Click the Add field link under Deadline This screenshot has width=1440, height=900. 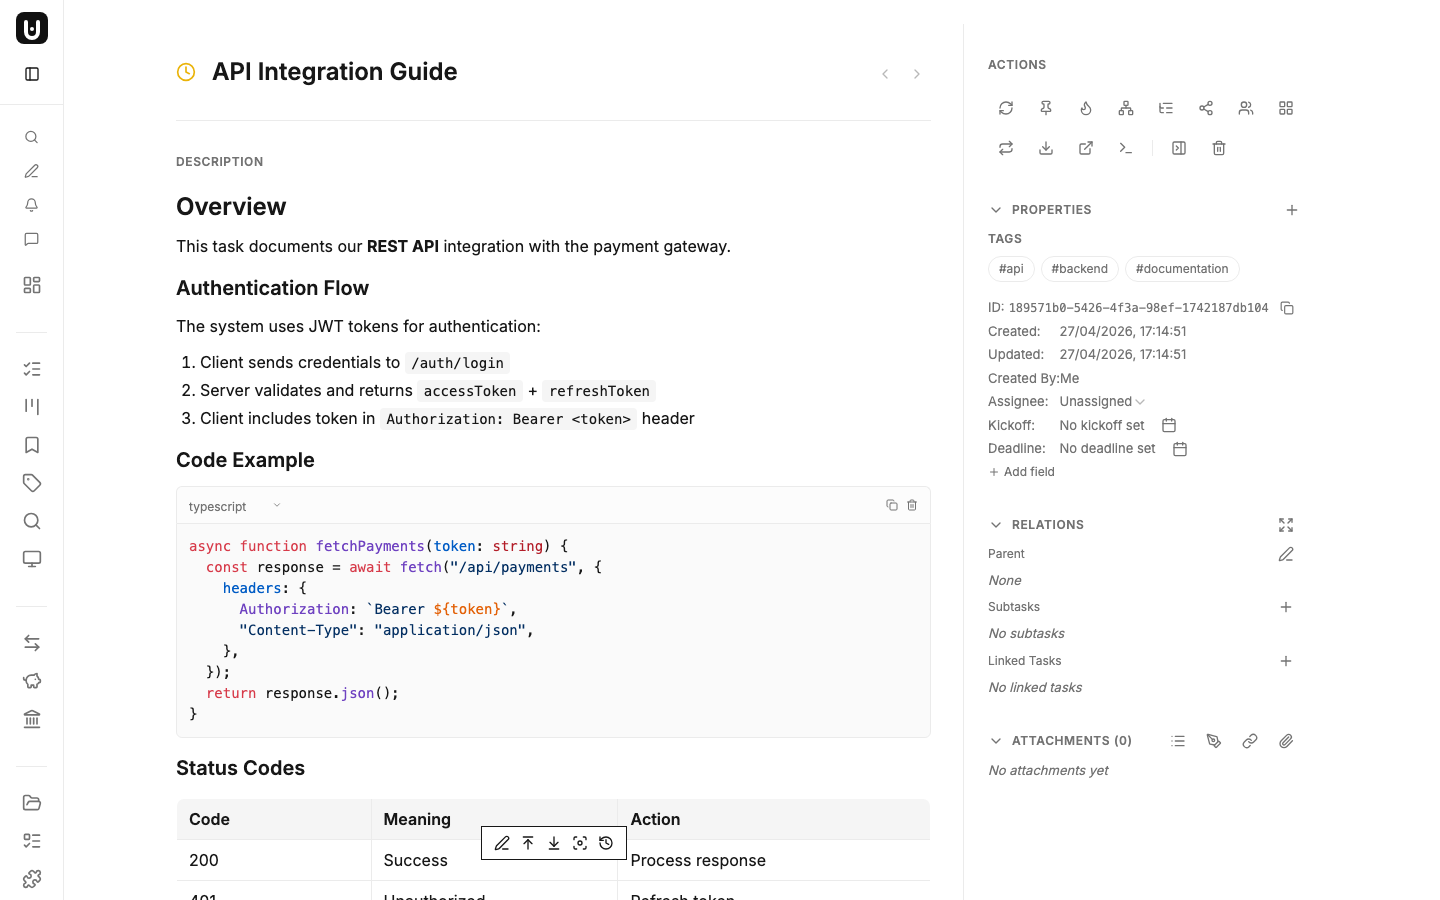point(1021,471)
